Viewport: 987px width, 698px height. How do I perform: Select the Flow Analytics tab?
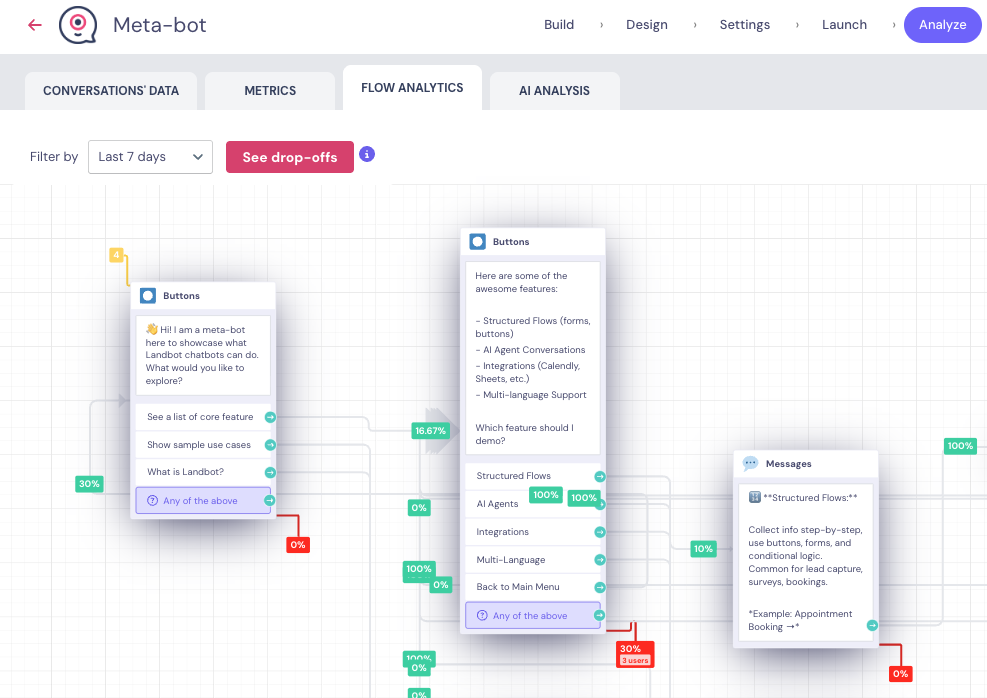pos(412,88)
